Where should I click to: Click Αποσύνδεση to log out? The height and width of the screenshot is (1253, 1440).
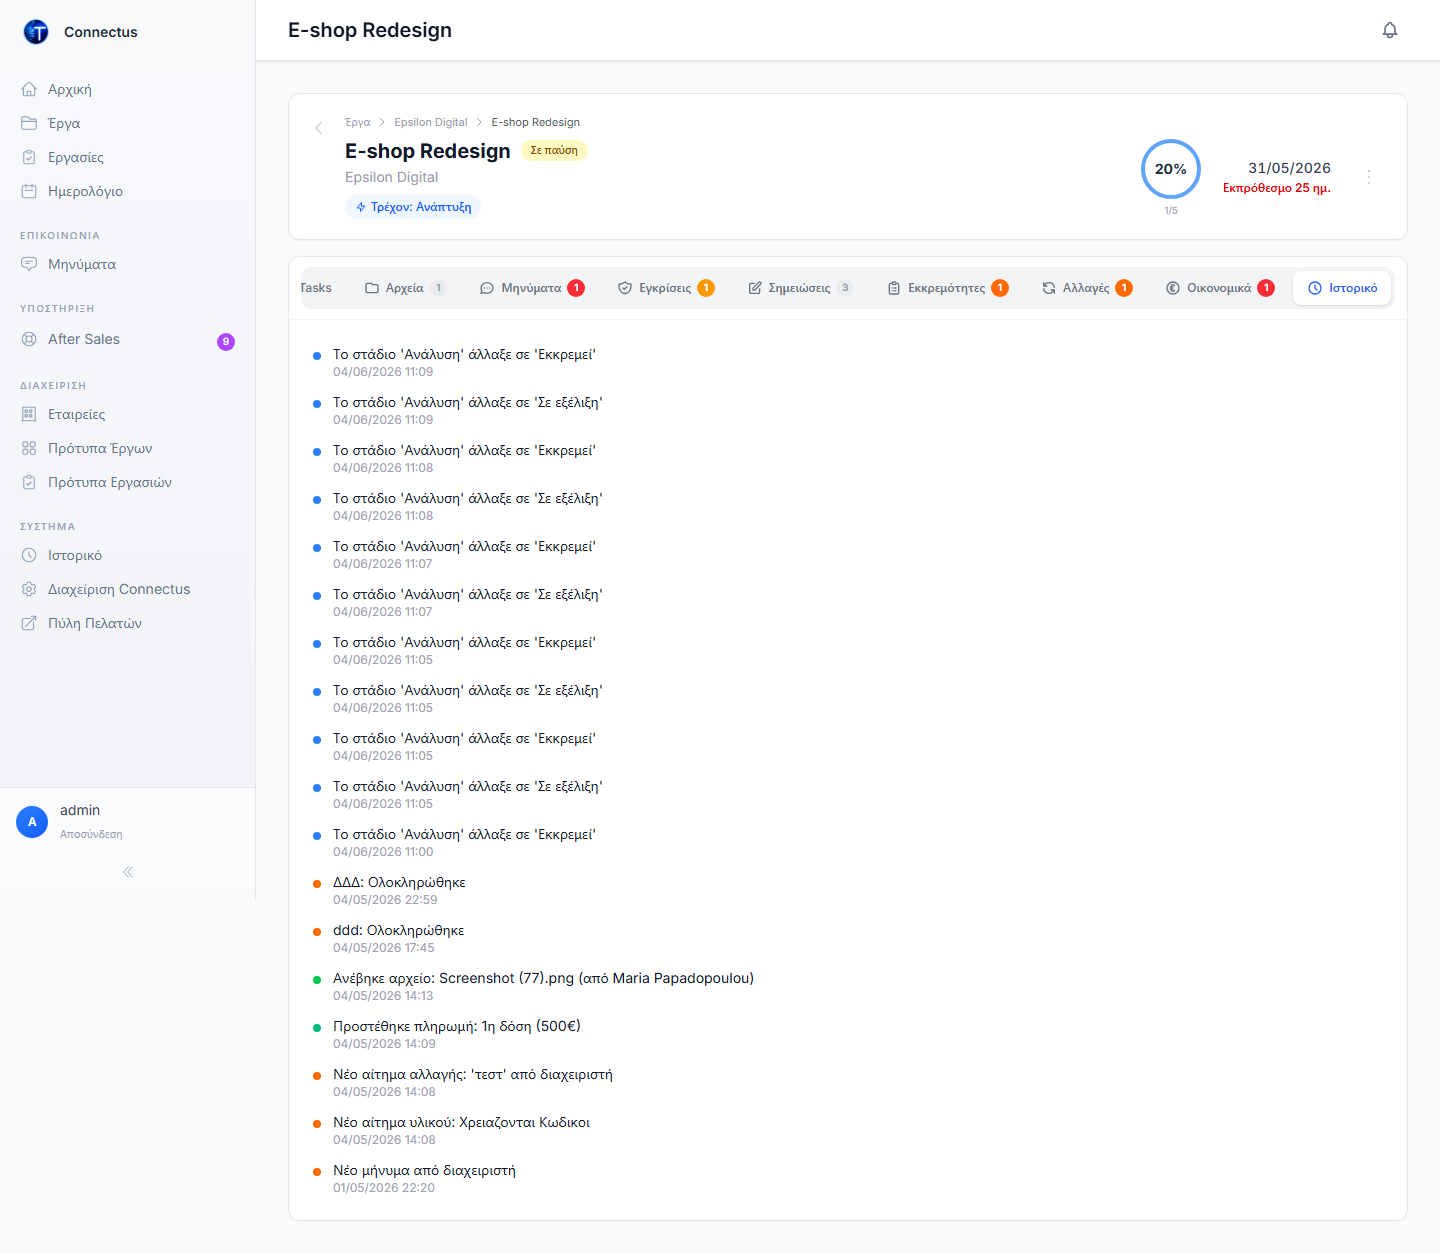click(91, 834)
